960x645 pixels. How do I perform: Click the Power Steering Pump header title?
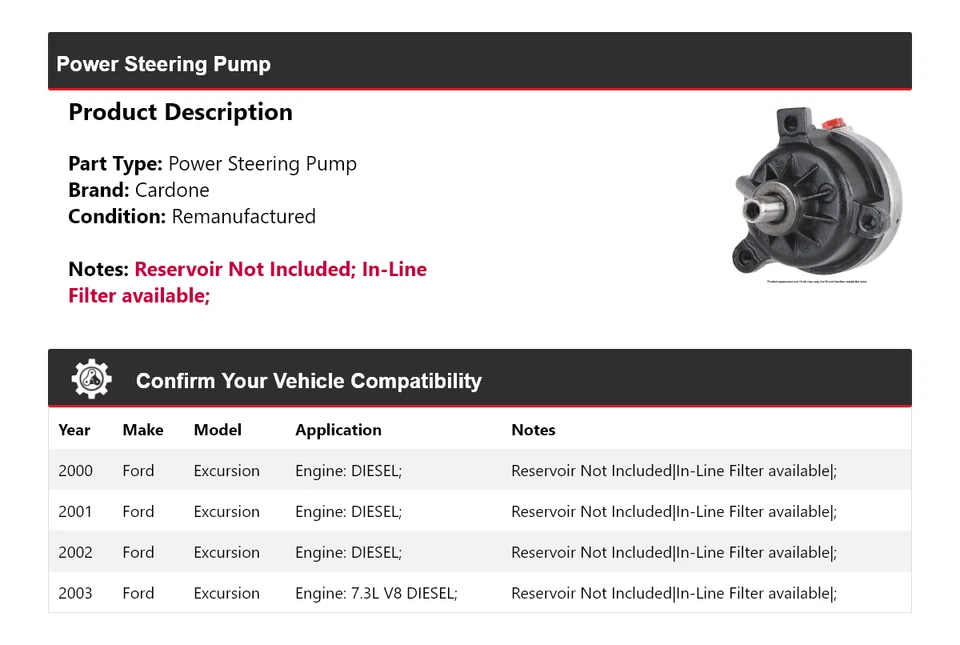click(x=163, y=64)
